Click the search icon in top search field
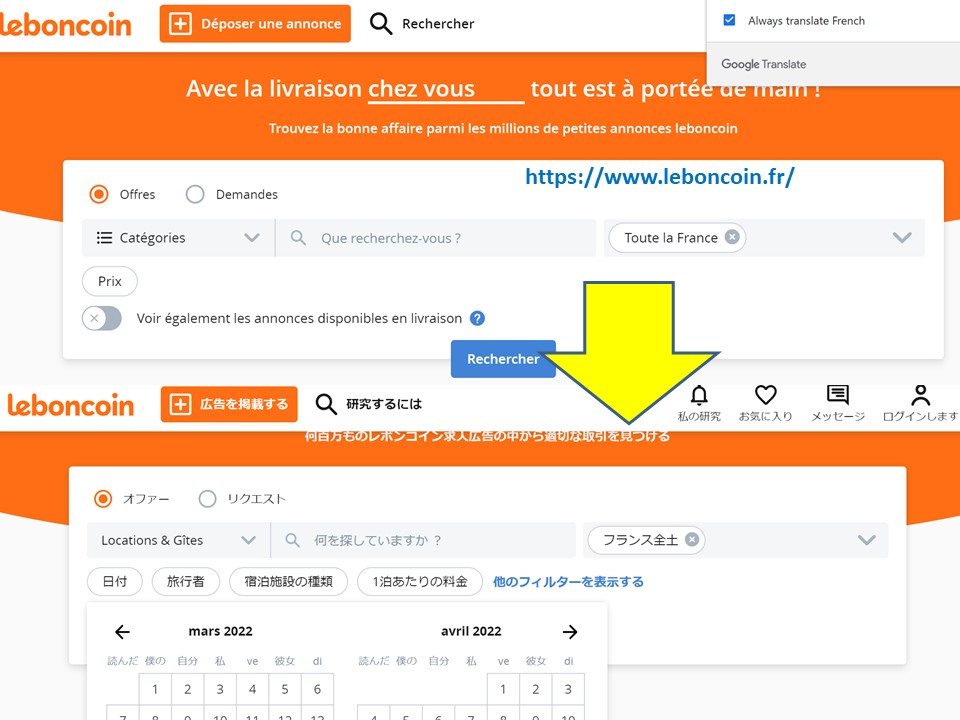The height and width of the screenshot is (720, 960). 298,238
